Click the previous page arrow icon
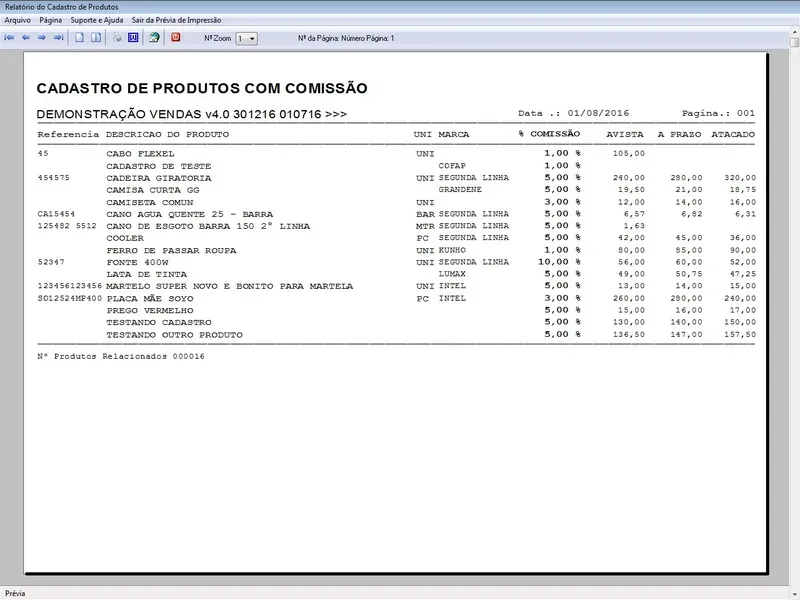This screenshot has height=600, width=800. [26, 38]
